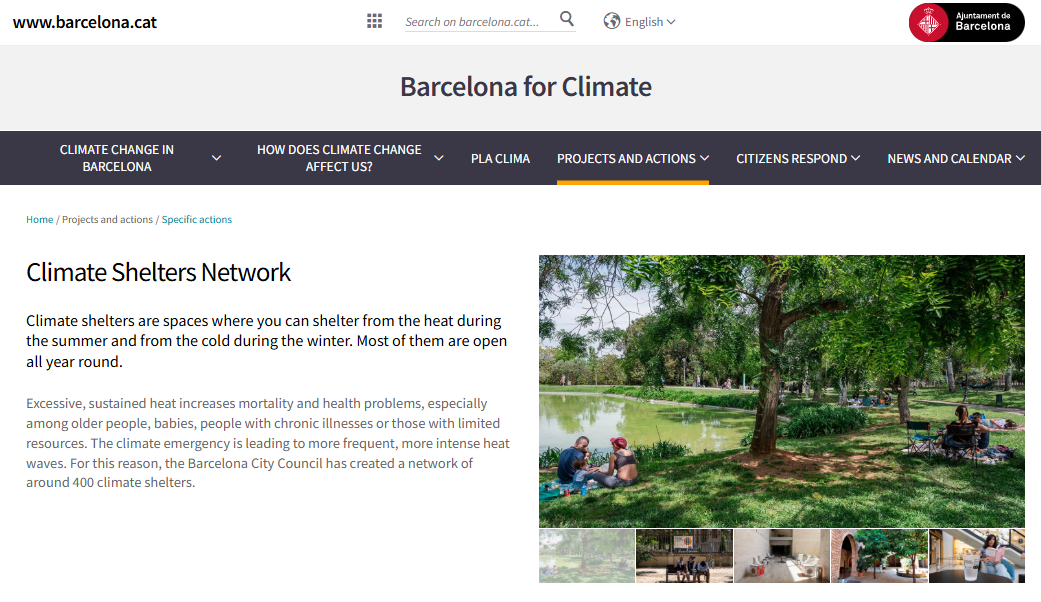Select the woman reading thumbnail
The width and height of the screenshot is (1041, 602).
(x=976, y=556)
